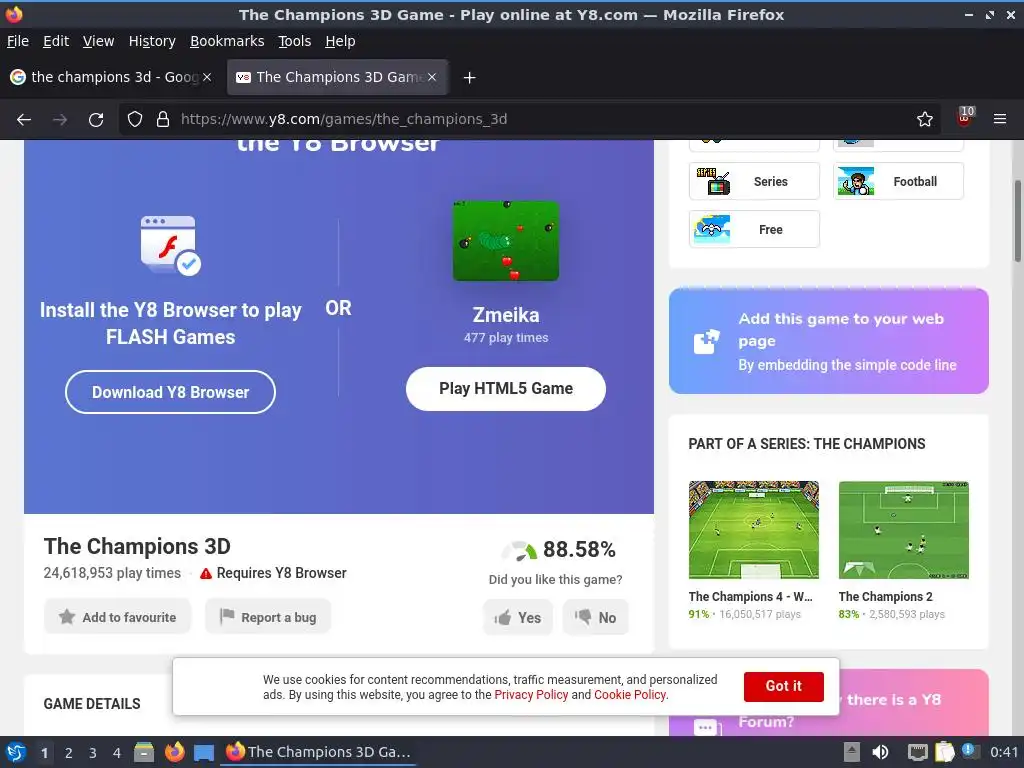Image resolution: width=1024 pixels, height=768 pixels.
Task: Click the red warning triangle icon
Action: [x=206, y=573]
